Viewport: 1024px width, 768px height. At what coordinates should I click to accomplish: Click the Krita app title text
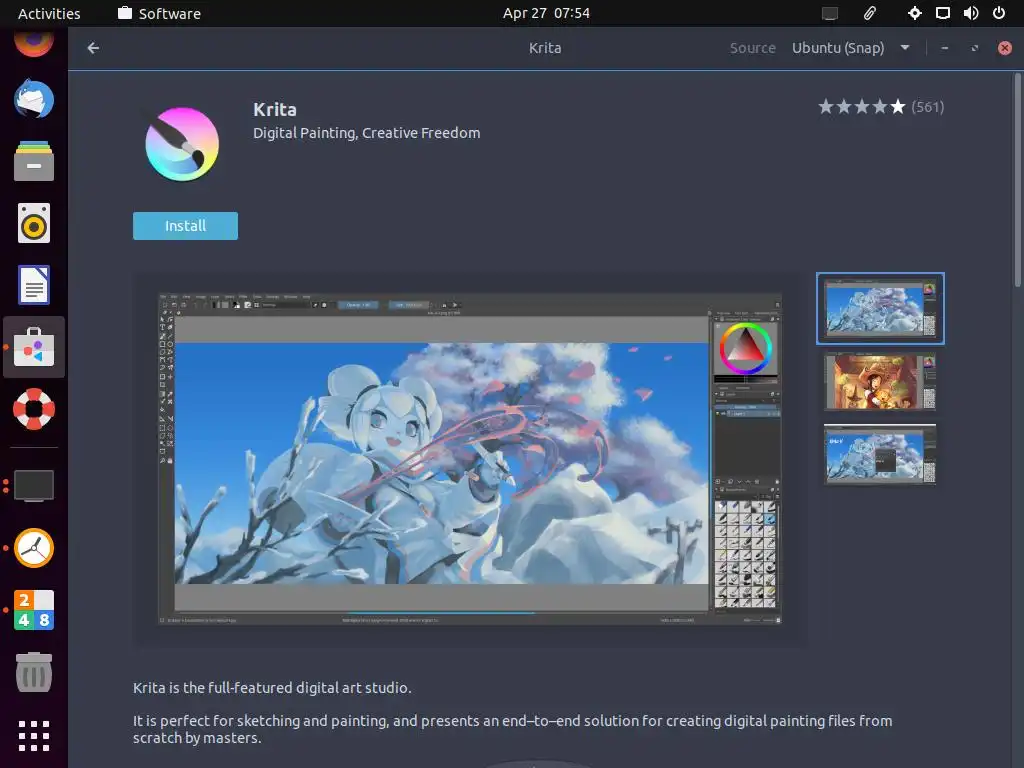275,109
